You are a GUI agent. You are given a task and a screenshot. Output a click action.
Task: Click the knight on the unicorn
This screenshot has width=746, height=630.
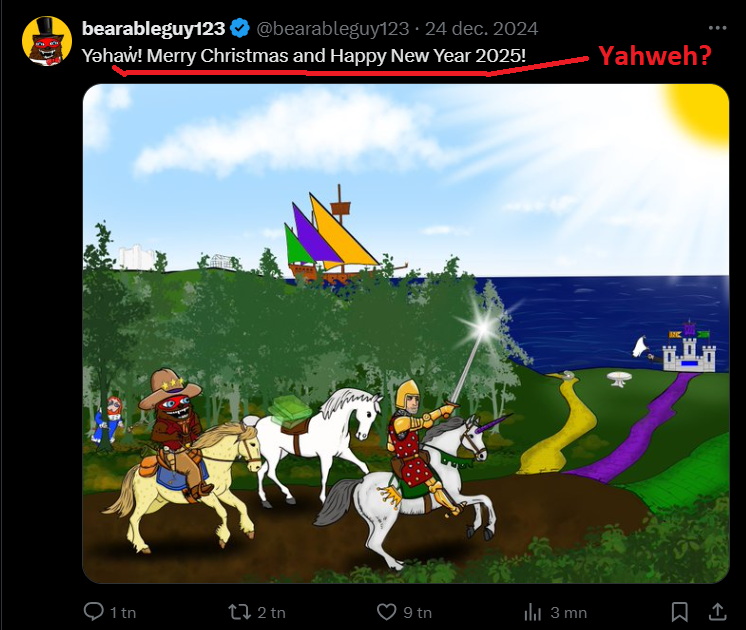pos(415,450)
